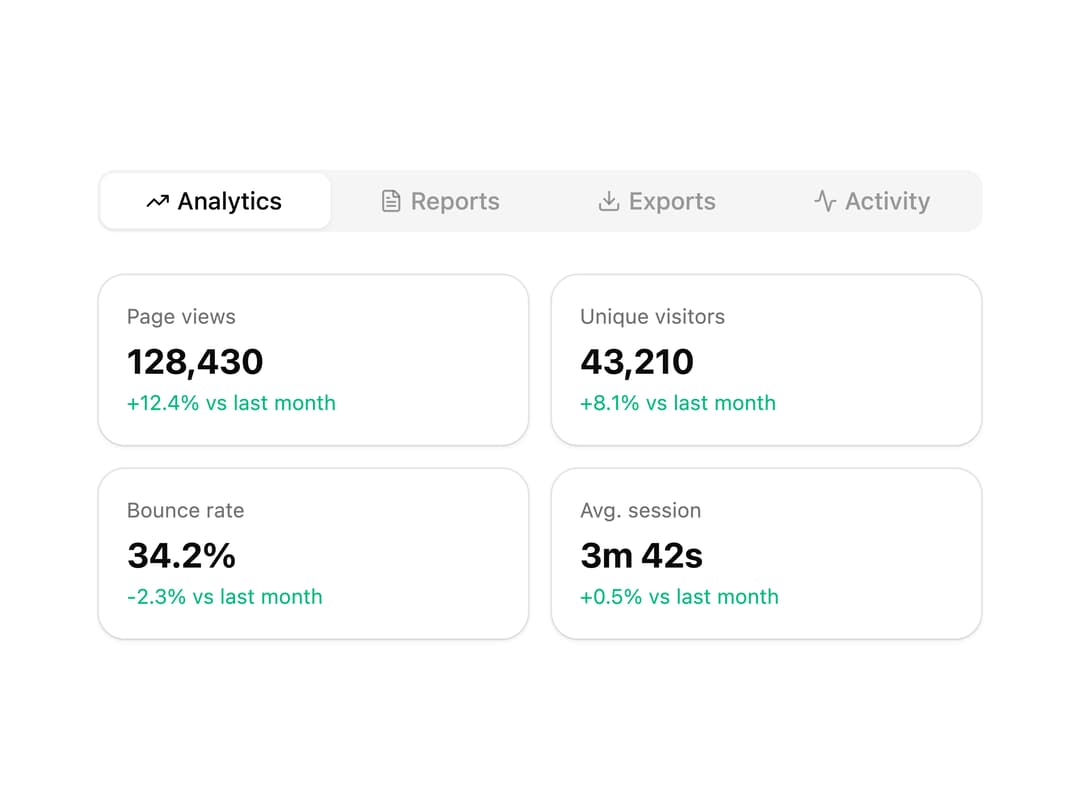The width and height of the screenshot is (1080, 810).
Task: Click the 3m 42s session value
Action: coord(641,555)
